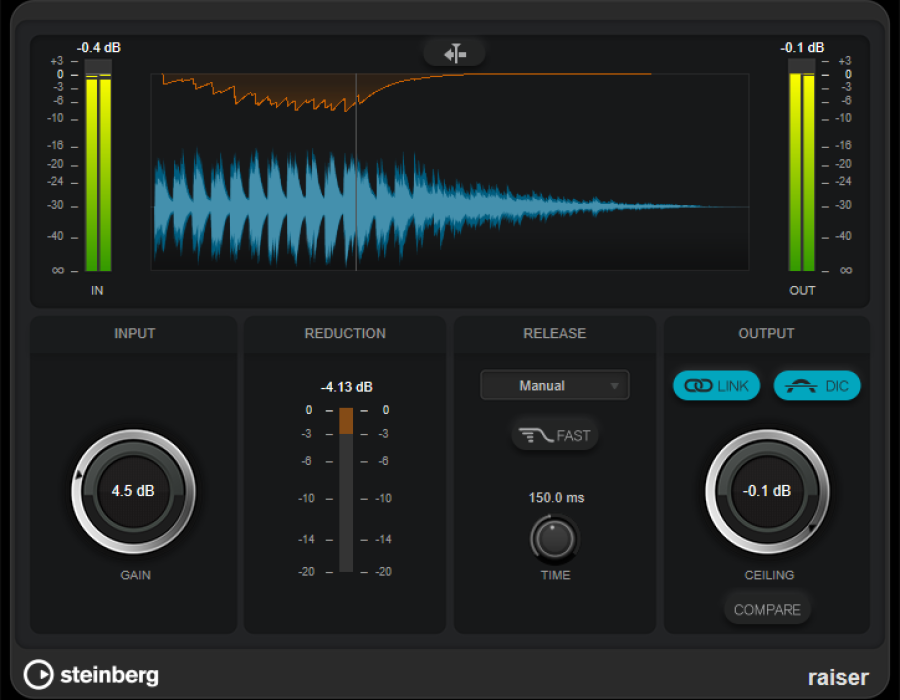Click the -4.13 dB reduction readout

(346, 387)
